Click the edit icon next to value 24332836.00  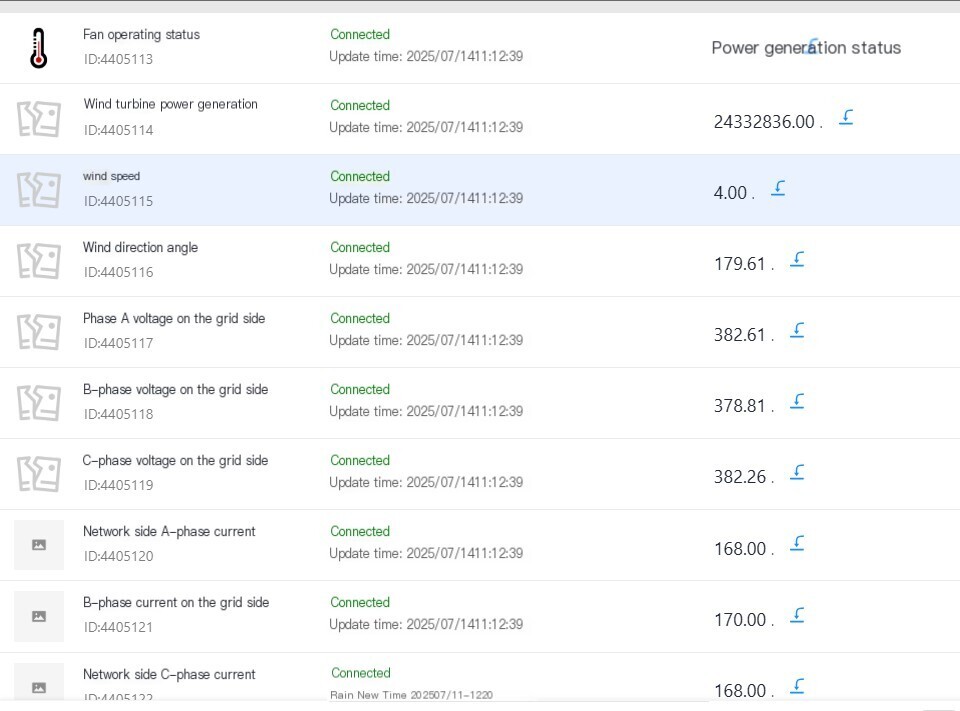846,117
